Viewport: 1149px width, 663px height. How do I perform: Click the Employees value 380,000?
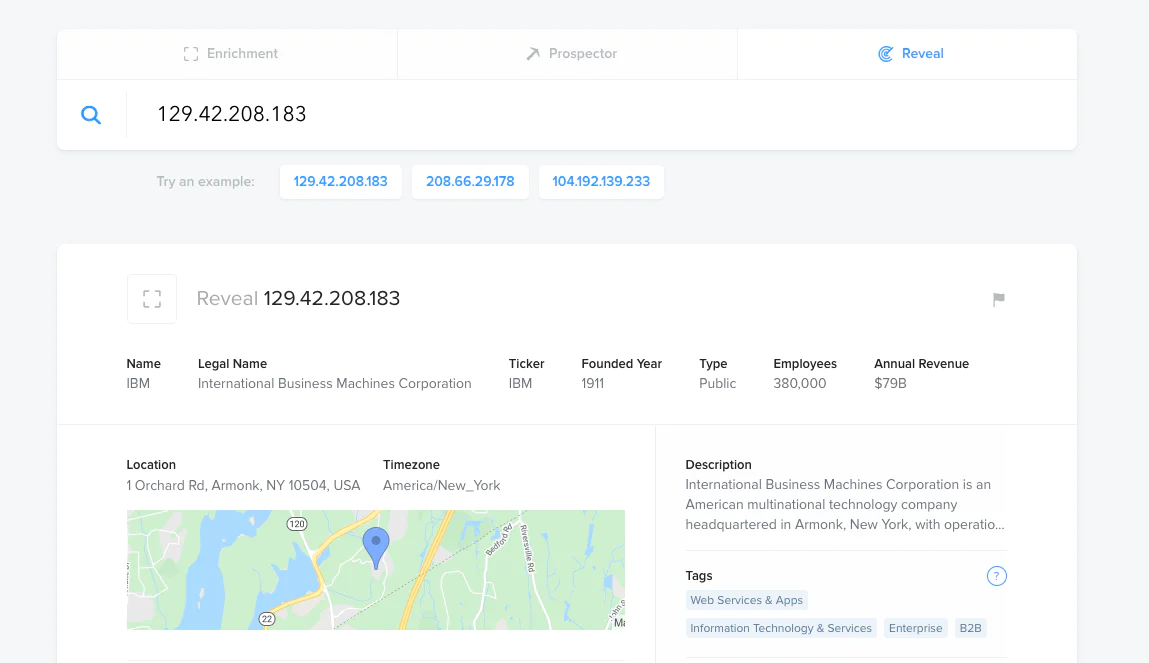[x=799, y=383]
